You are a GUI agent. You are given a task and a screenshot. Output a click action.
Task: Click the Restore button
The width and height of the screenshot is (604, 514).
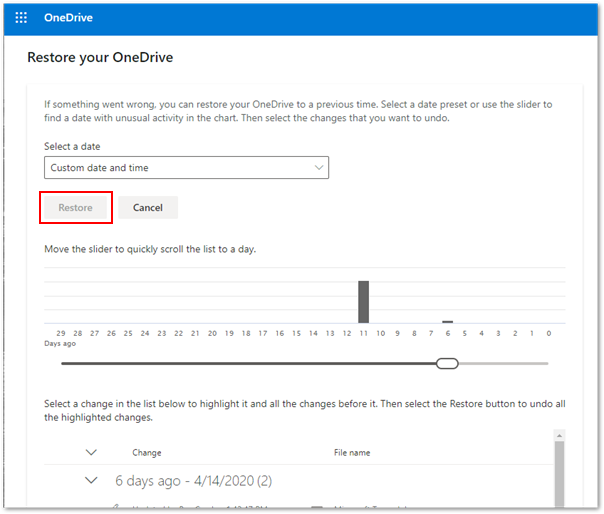pos(75,208)
